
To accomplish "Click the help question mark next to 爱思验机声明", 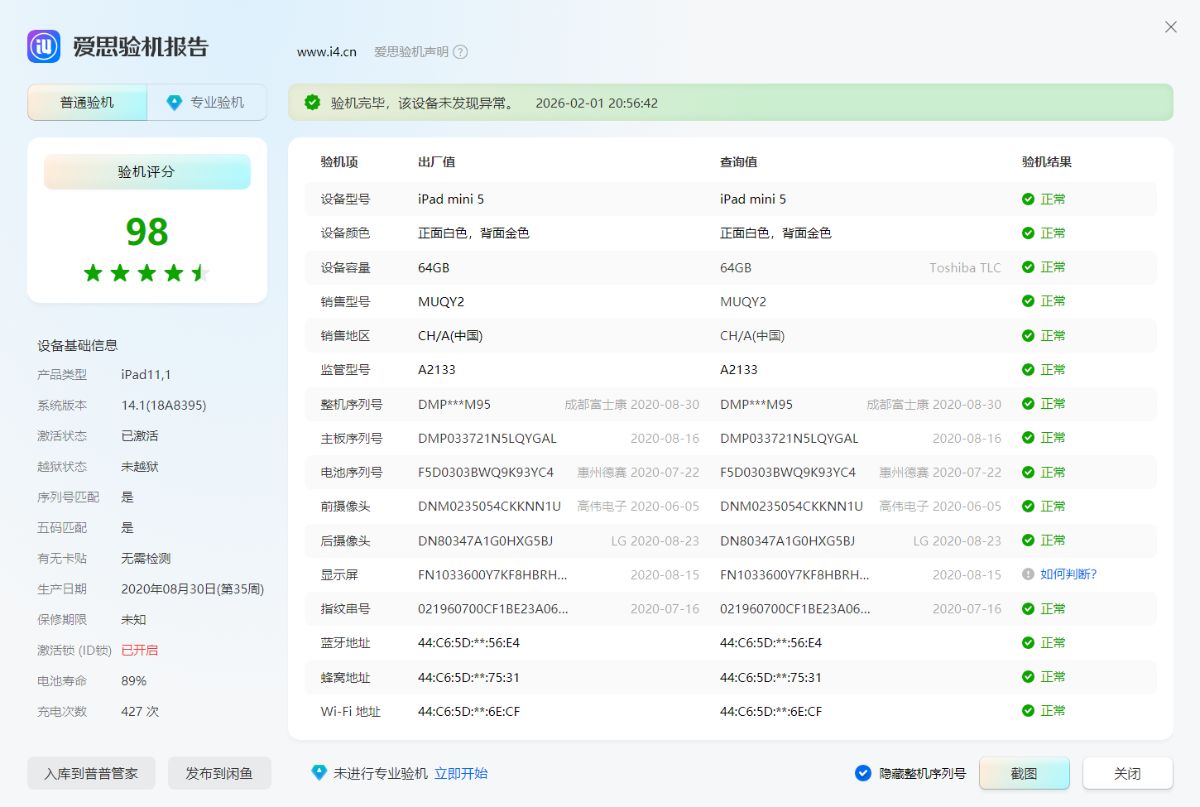I will [x=460, y=52].
